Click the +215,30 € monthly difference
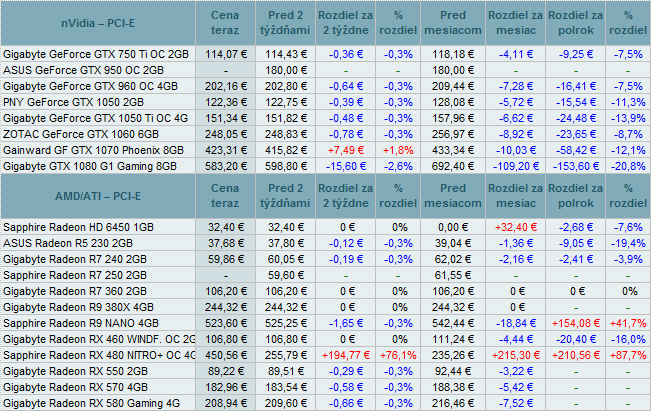Image resolution: width=651 pixels, height=411 pixels. tap(516, 355)
